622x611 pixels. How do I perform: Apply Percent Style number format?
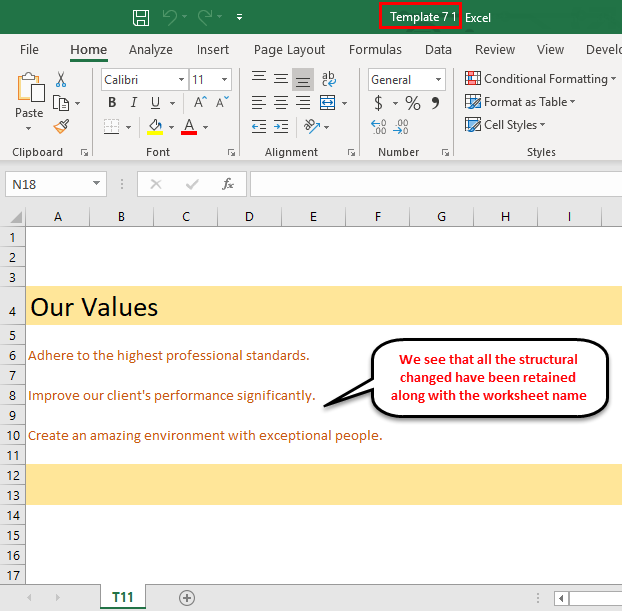click(x=412, y=102)
